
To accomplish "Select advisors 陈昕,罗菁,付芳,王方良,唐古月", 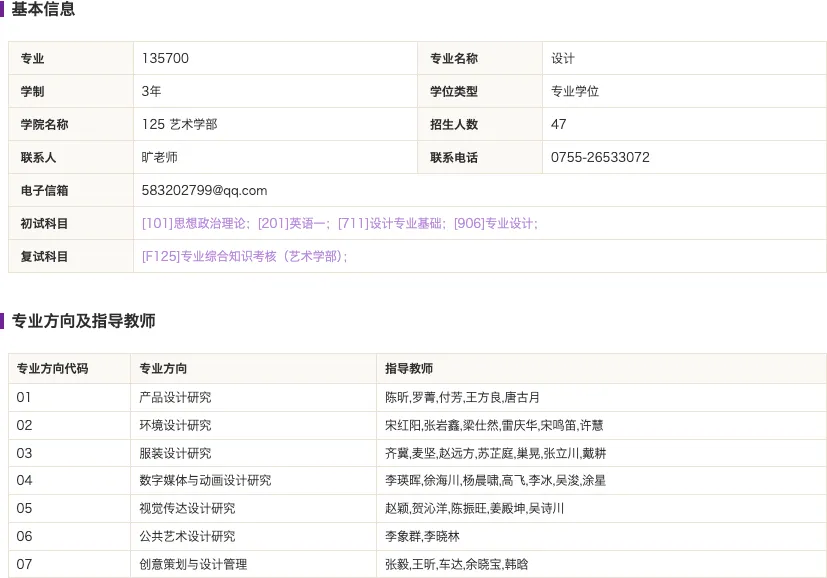I will tap(462, 397).
